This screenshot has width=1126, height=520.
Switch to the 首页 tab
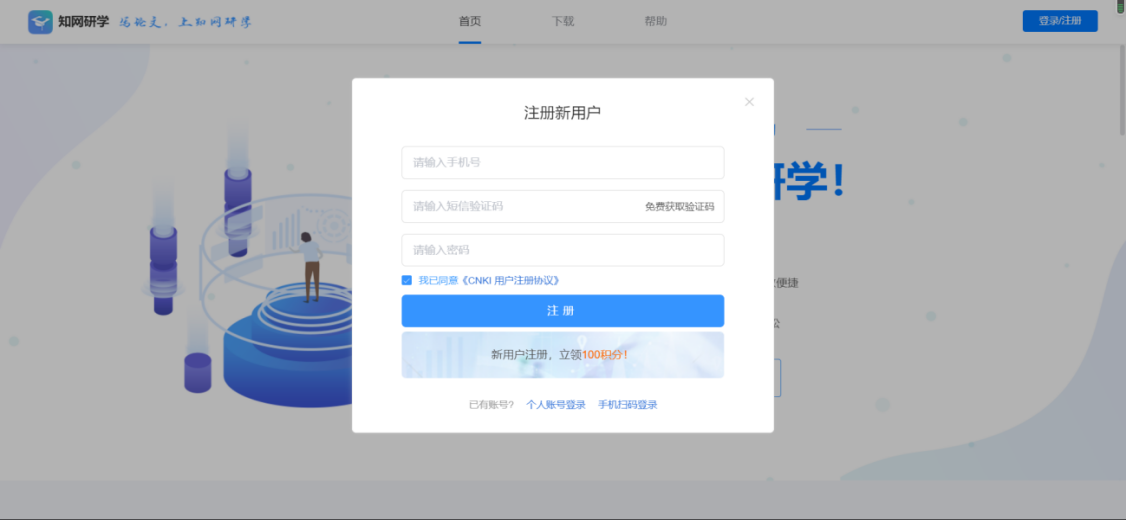click(x=470, y=21)
